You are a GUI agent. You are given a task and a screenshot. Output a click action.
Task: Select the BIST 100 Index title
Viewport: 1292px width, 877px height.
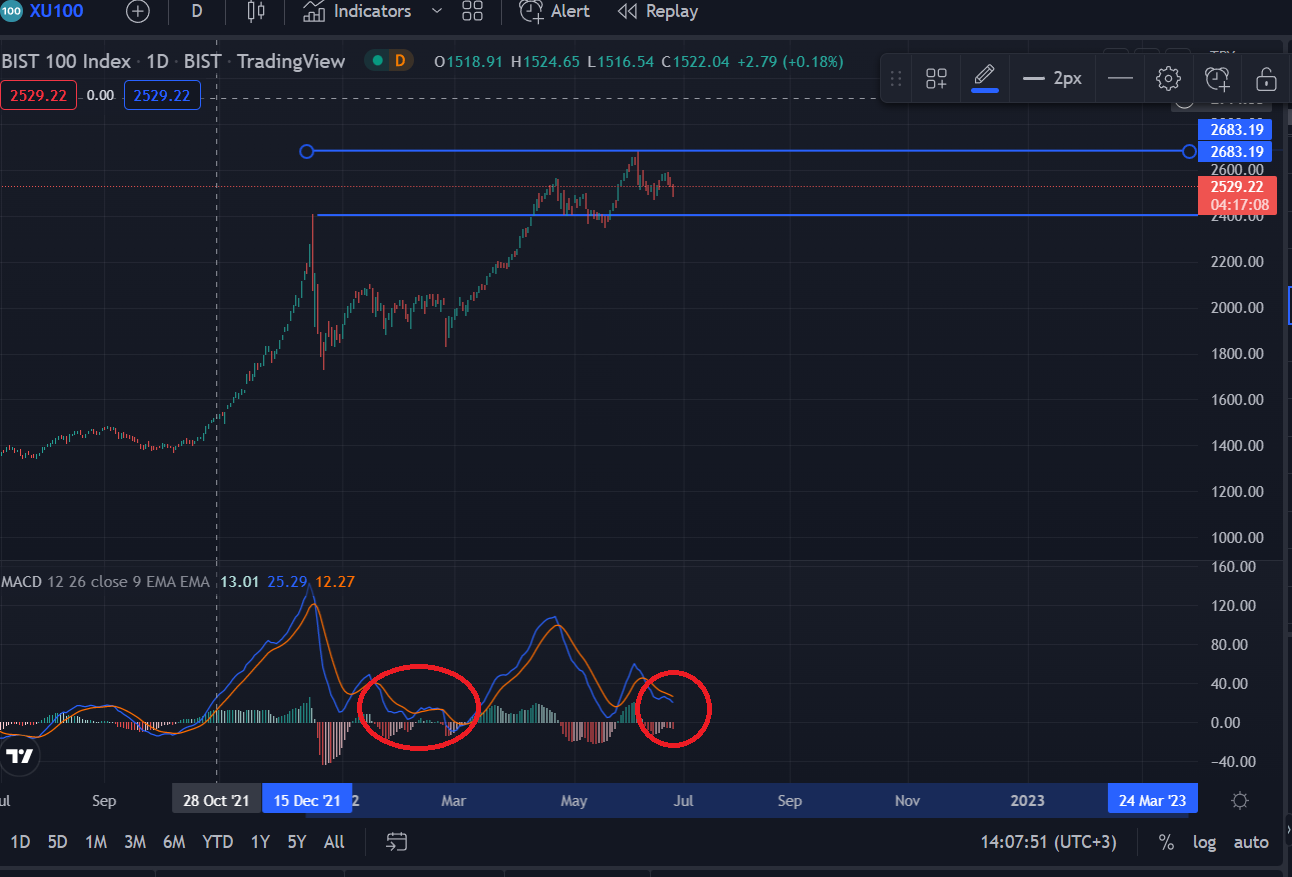(x=67, y=61)
